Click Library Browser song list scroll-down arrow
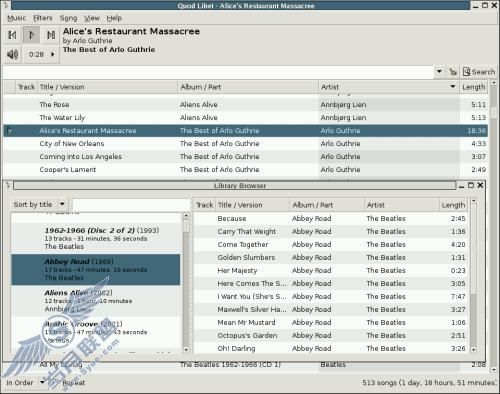 point(473,350)
